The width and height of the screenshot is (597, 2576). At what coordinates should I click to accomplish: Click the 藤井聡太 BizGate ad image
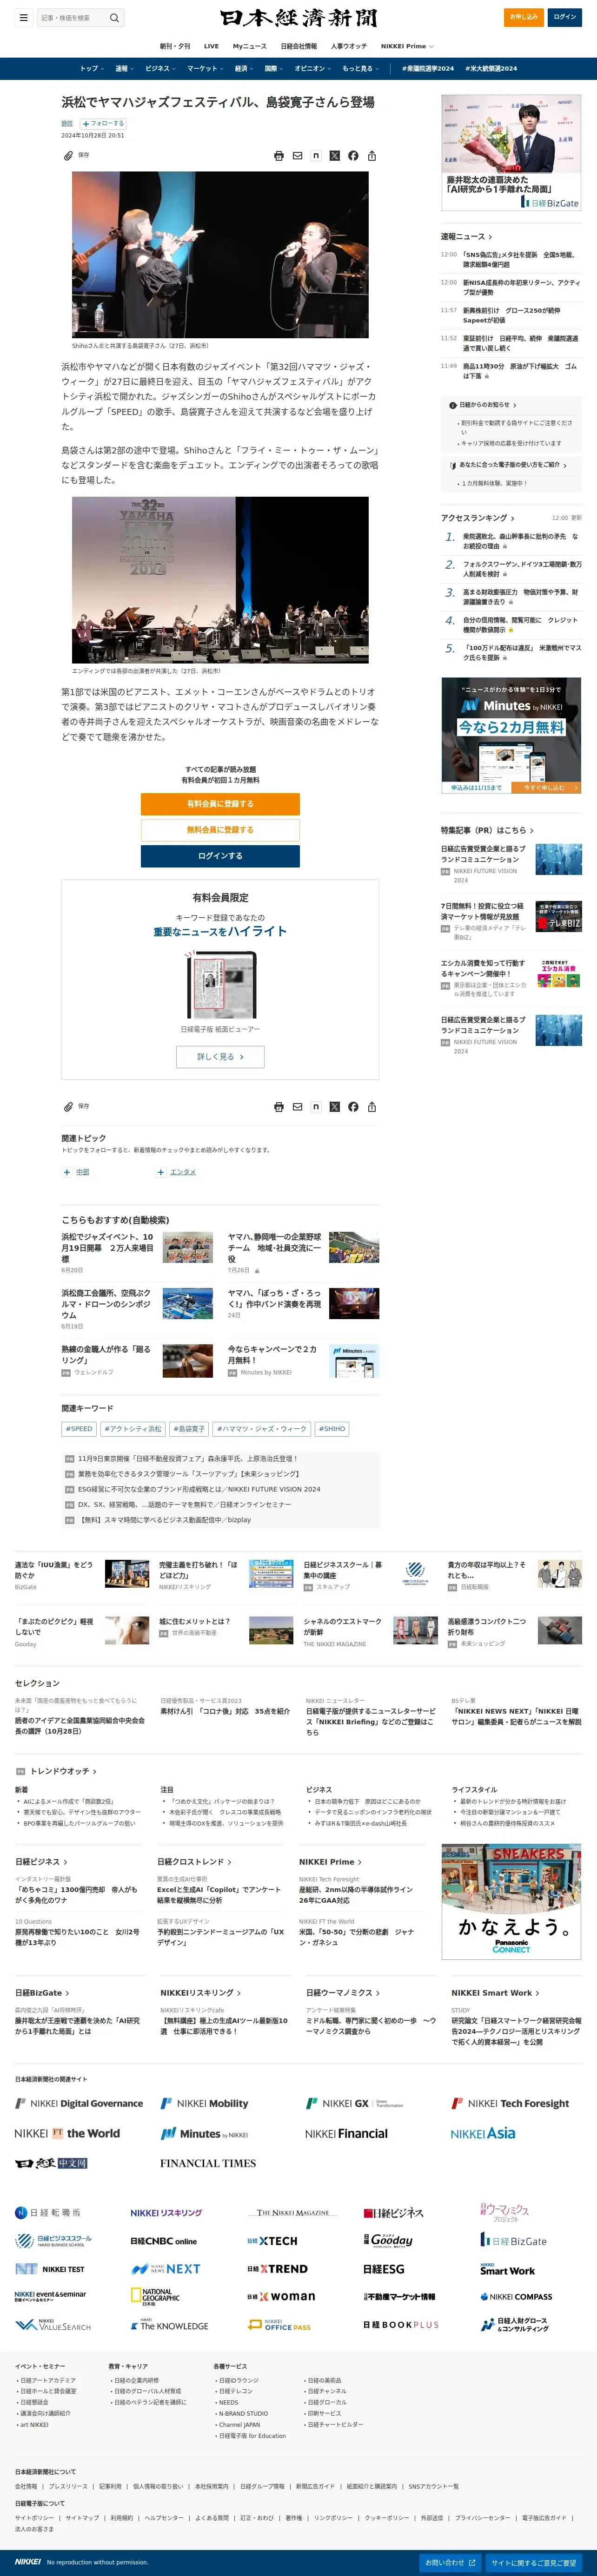click(x=511, y=153)
